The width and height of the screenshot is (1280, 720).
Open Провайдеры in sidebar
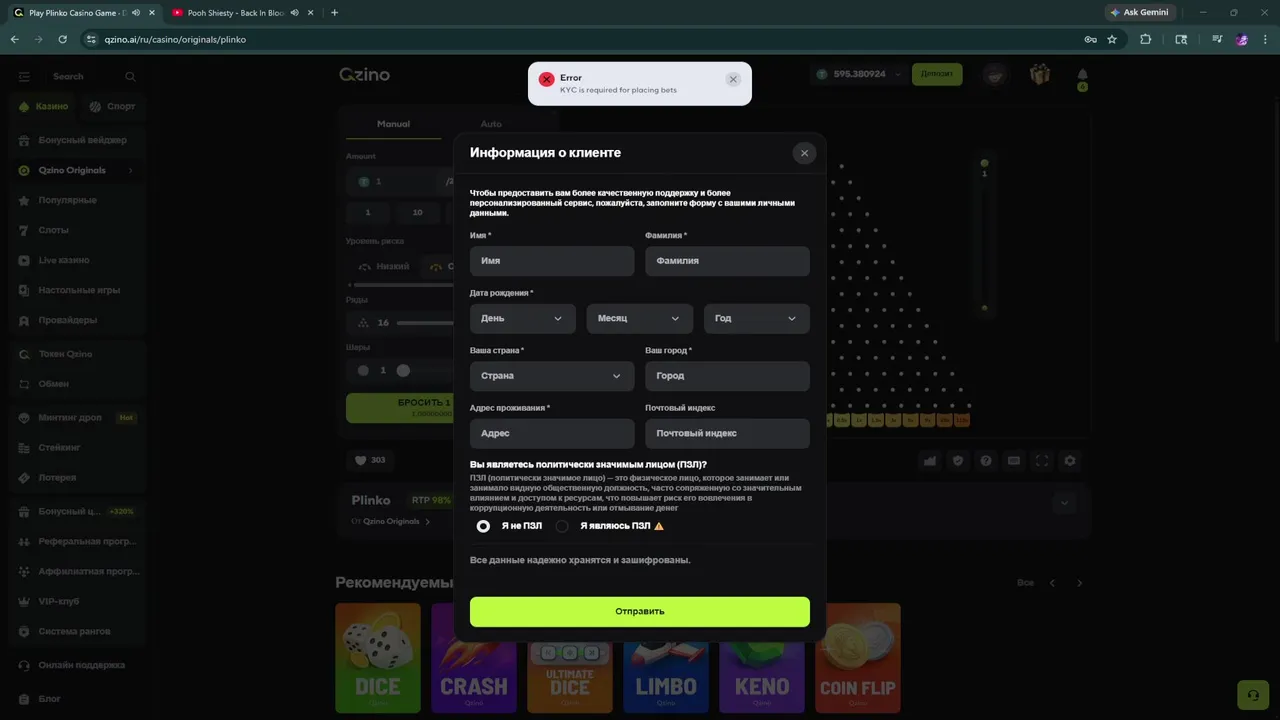pyautogui.click(x=76, y=320)
